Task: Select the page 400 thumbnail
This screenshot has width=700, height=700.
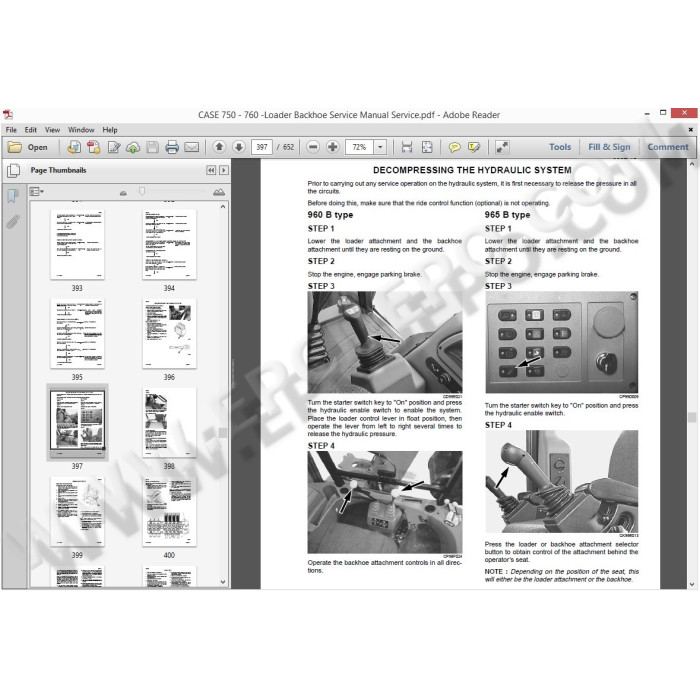Action: [x=169, y=511]
